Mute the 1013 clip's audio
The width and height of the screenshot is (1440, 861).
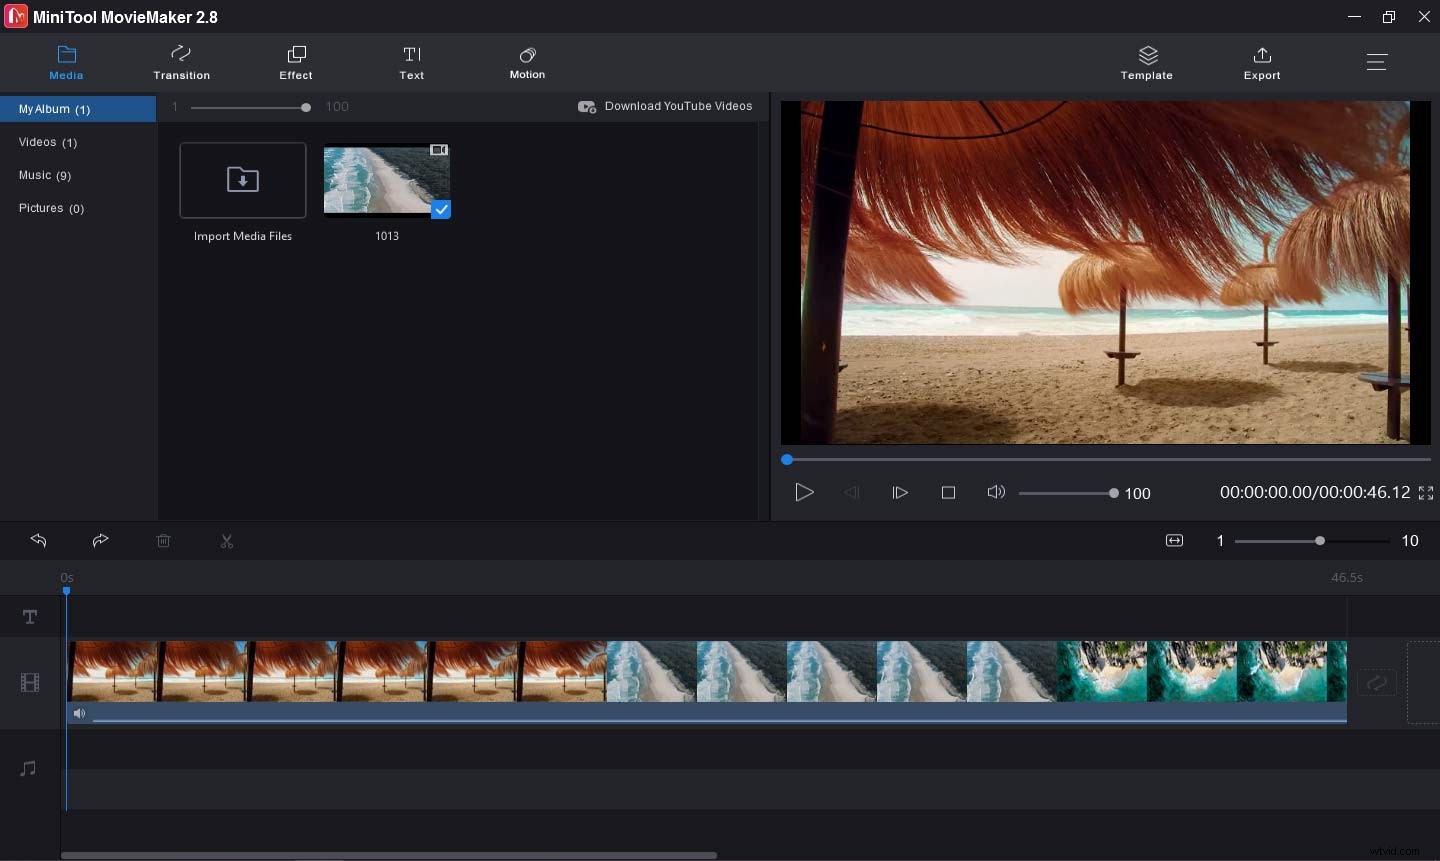click(x=80, y=713)
